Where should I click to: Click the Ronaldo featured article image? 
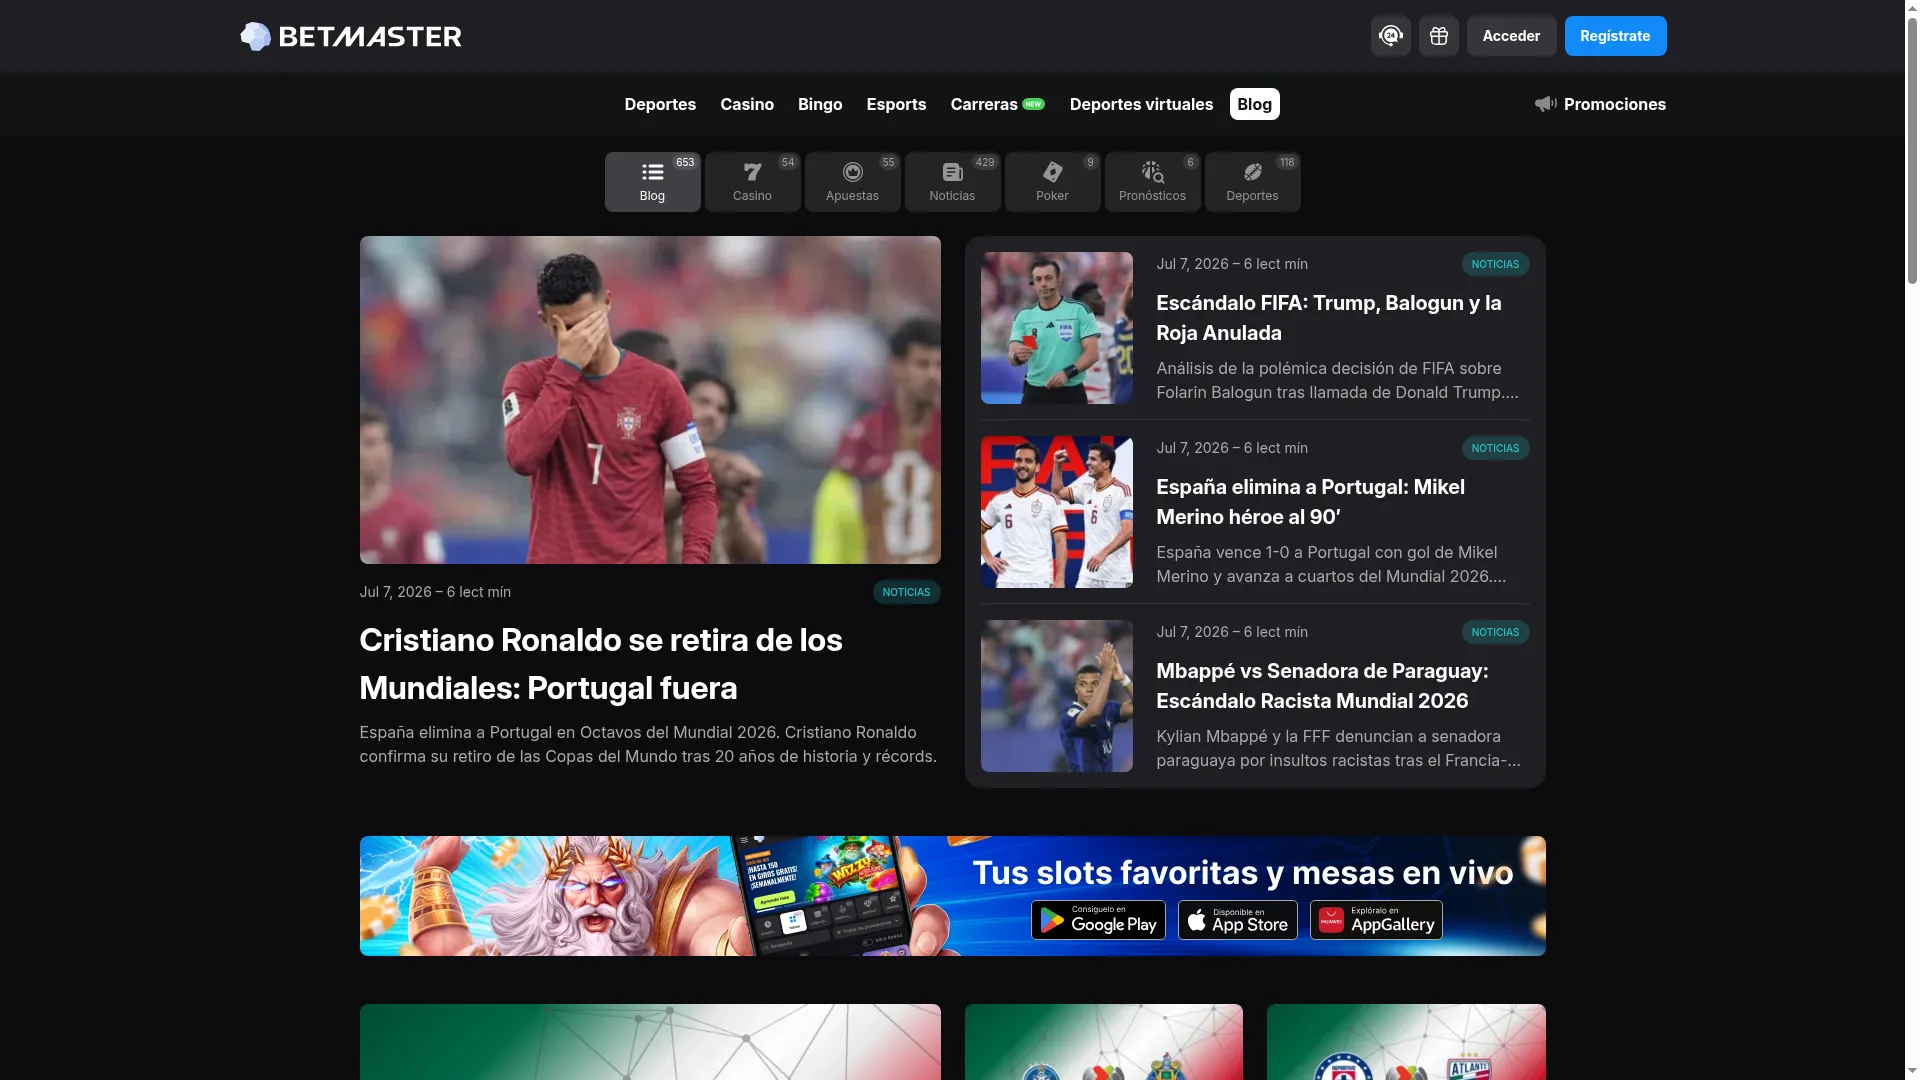[x=650, y=400]
